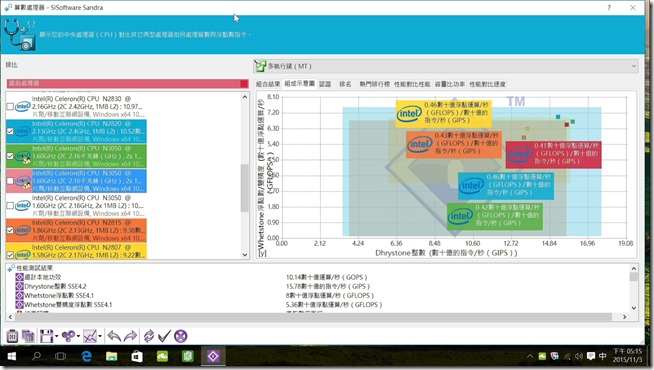
Task: Click the red swatch beside 當前處理器 bar
Action: coord(244,83)
